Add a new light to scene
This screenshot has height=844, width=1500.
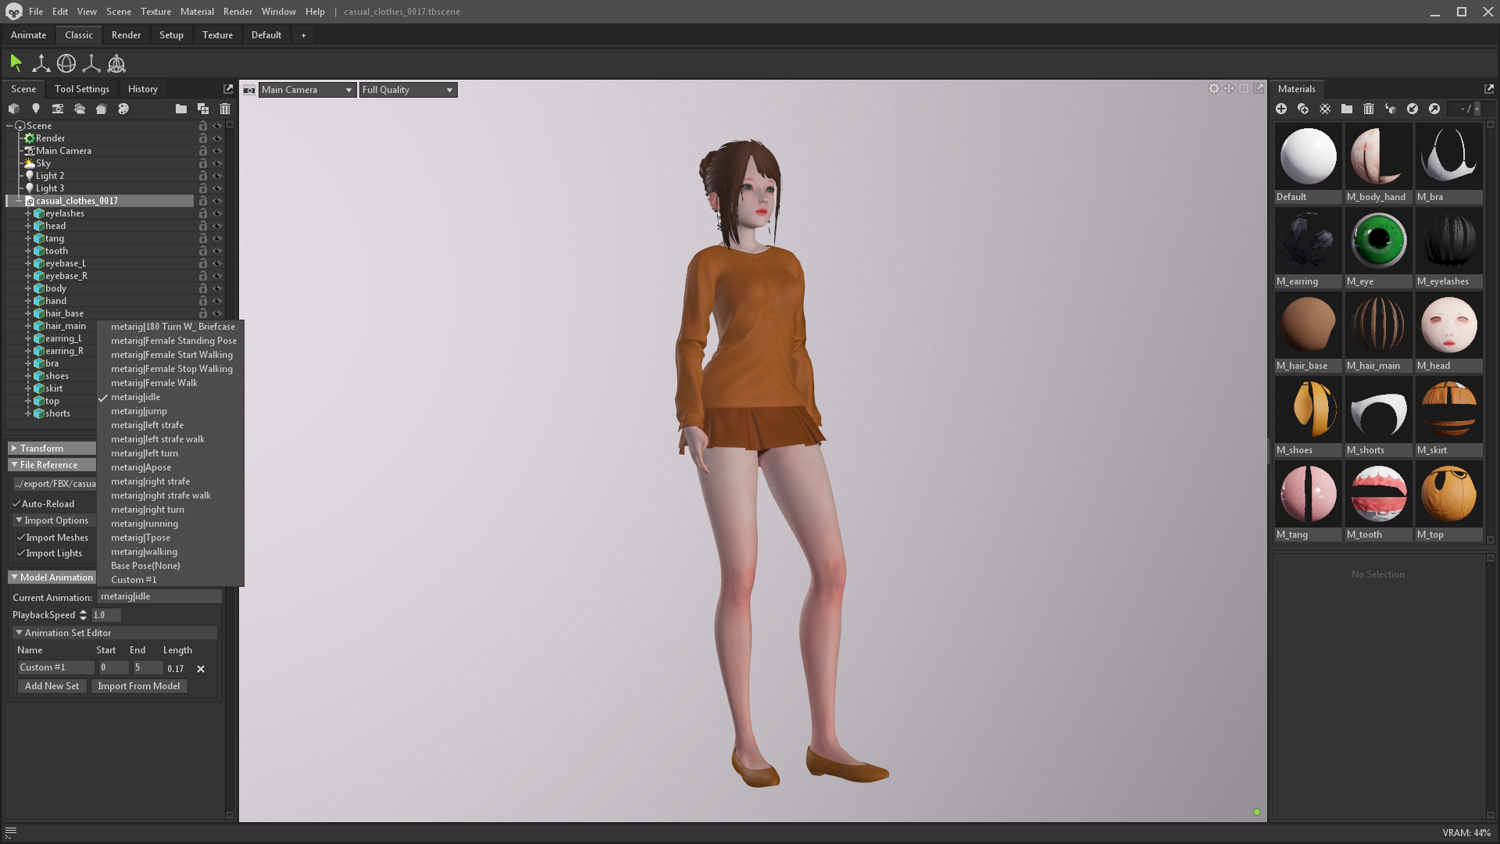[36, 109]
